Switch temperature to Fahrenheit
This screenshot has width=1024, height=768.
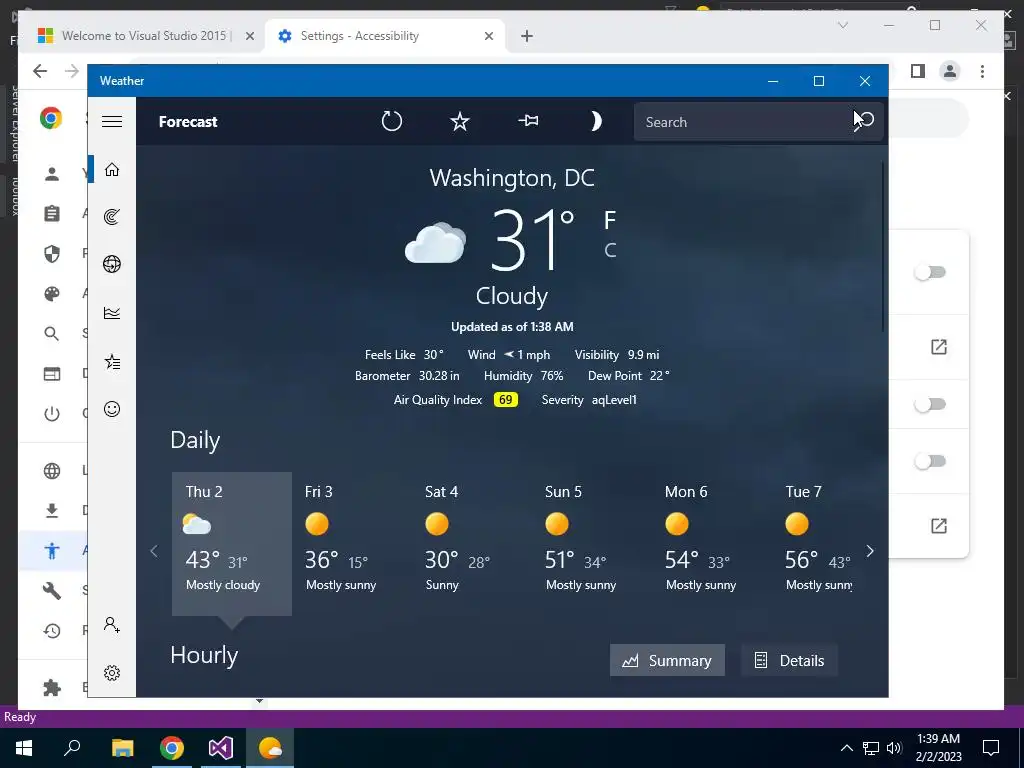click(609, 220)
